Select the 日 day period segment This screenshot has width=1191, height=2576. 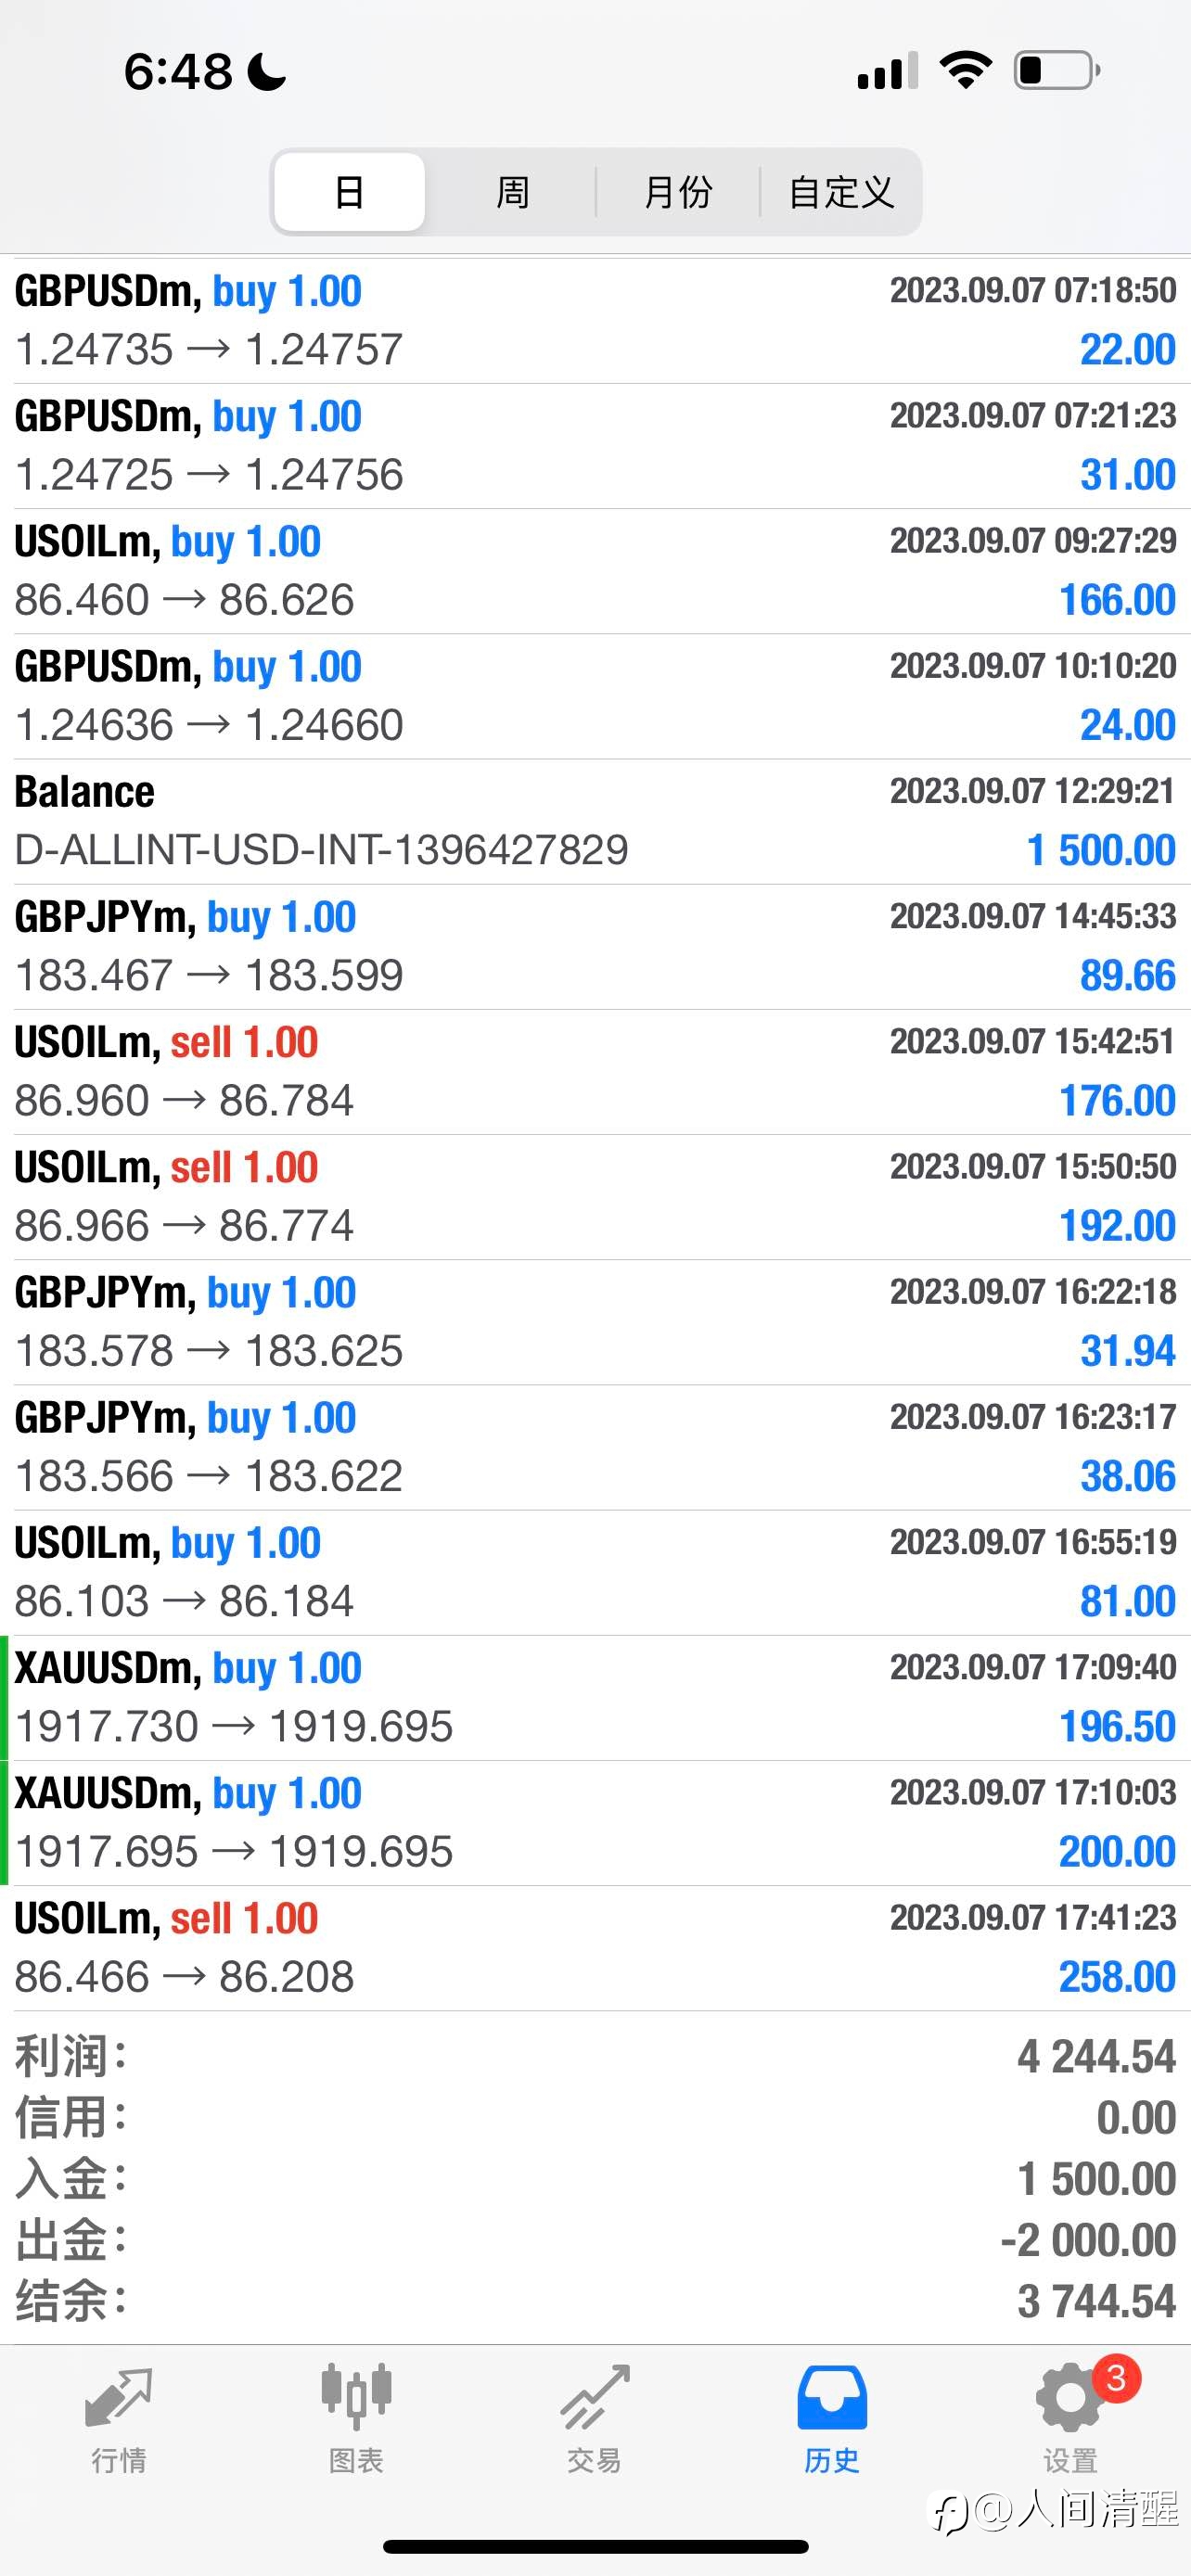coord(349,192)
